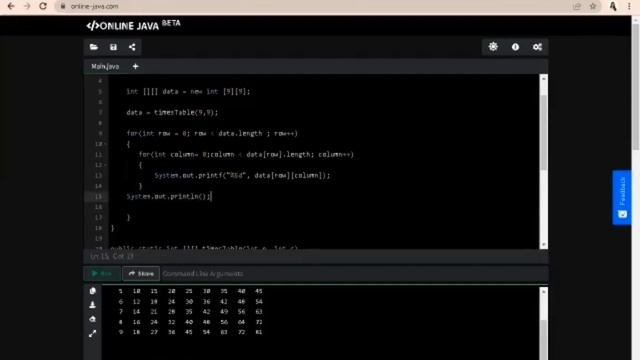Click value 49 in output table
Screen dimensions: 640x360
click(x=224, y=312)
